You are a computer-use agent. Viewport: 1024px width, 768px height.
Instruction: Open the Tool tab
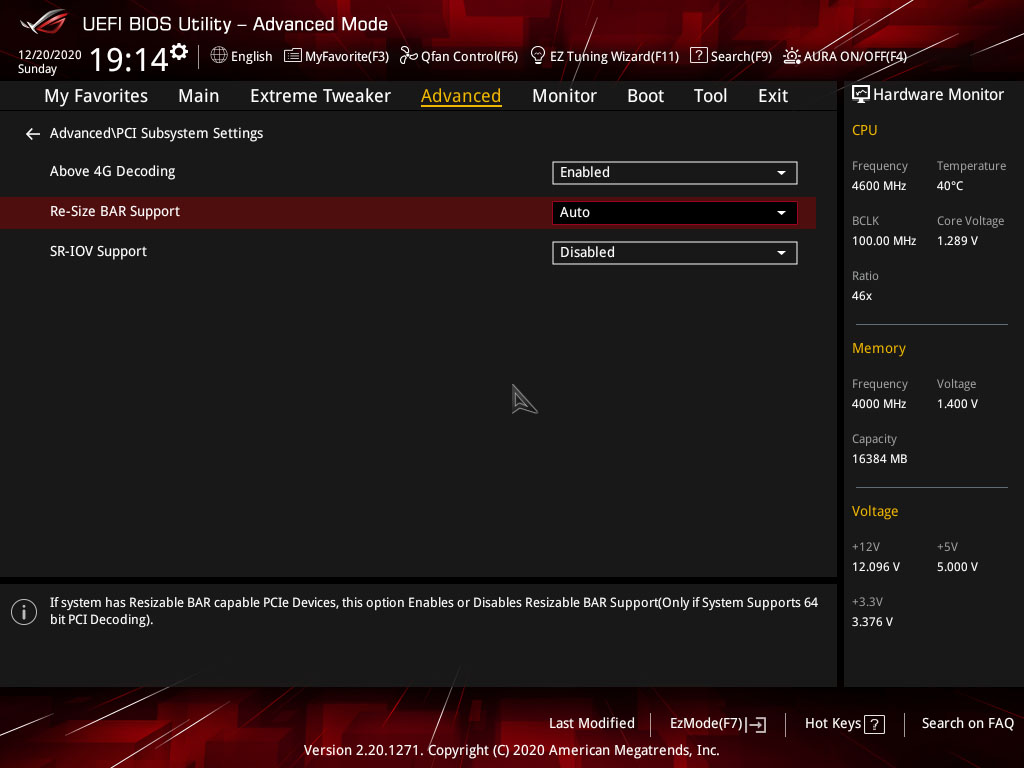point(710,96)
